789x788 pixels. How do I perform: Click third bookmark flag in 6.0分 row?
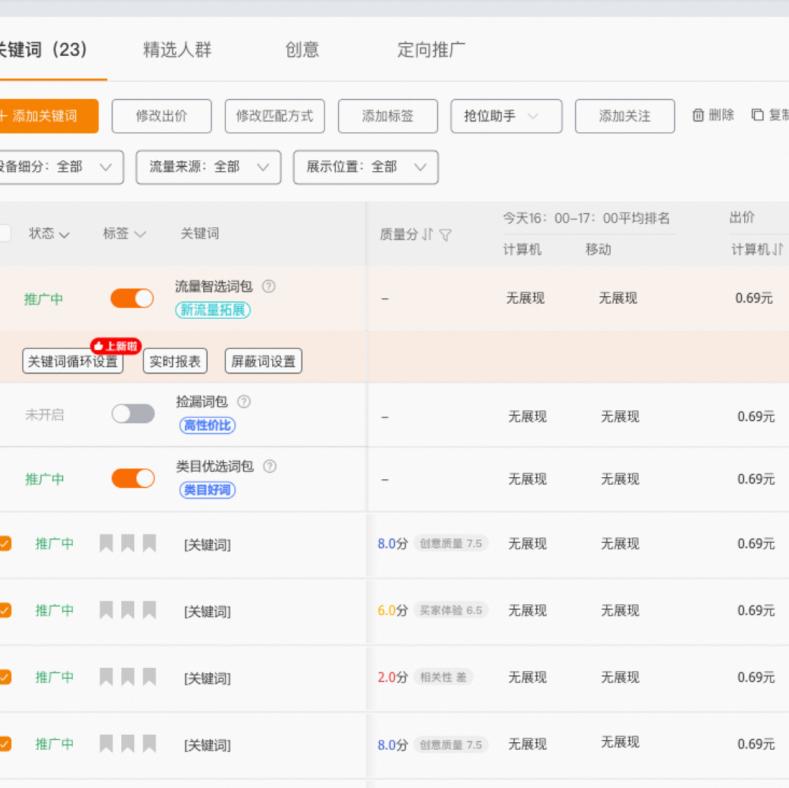149,610
